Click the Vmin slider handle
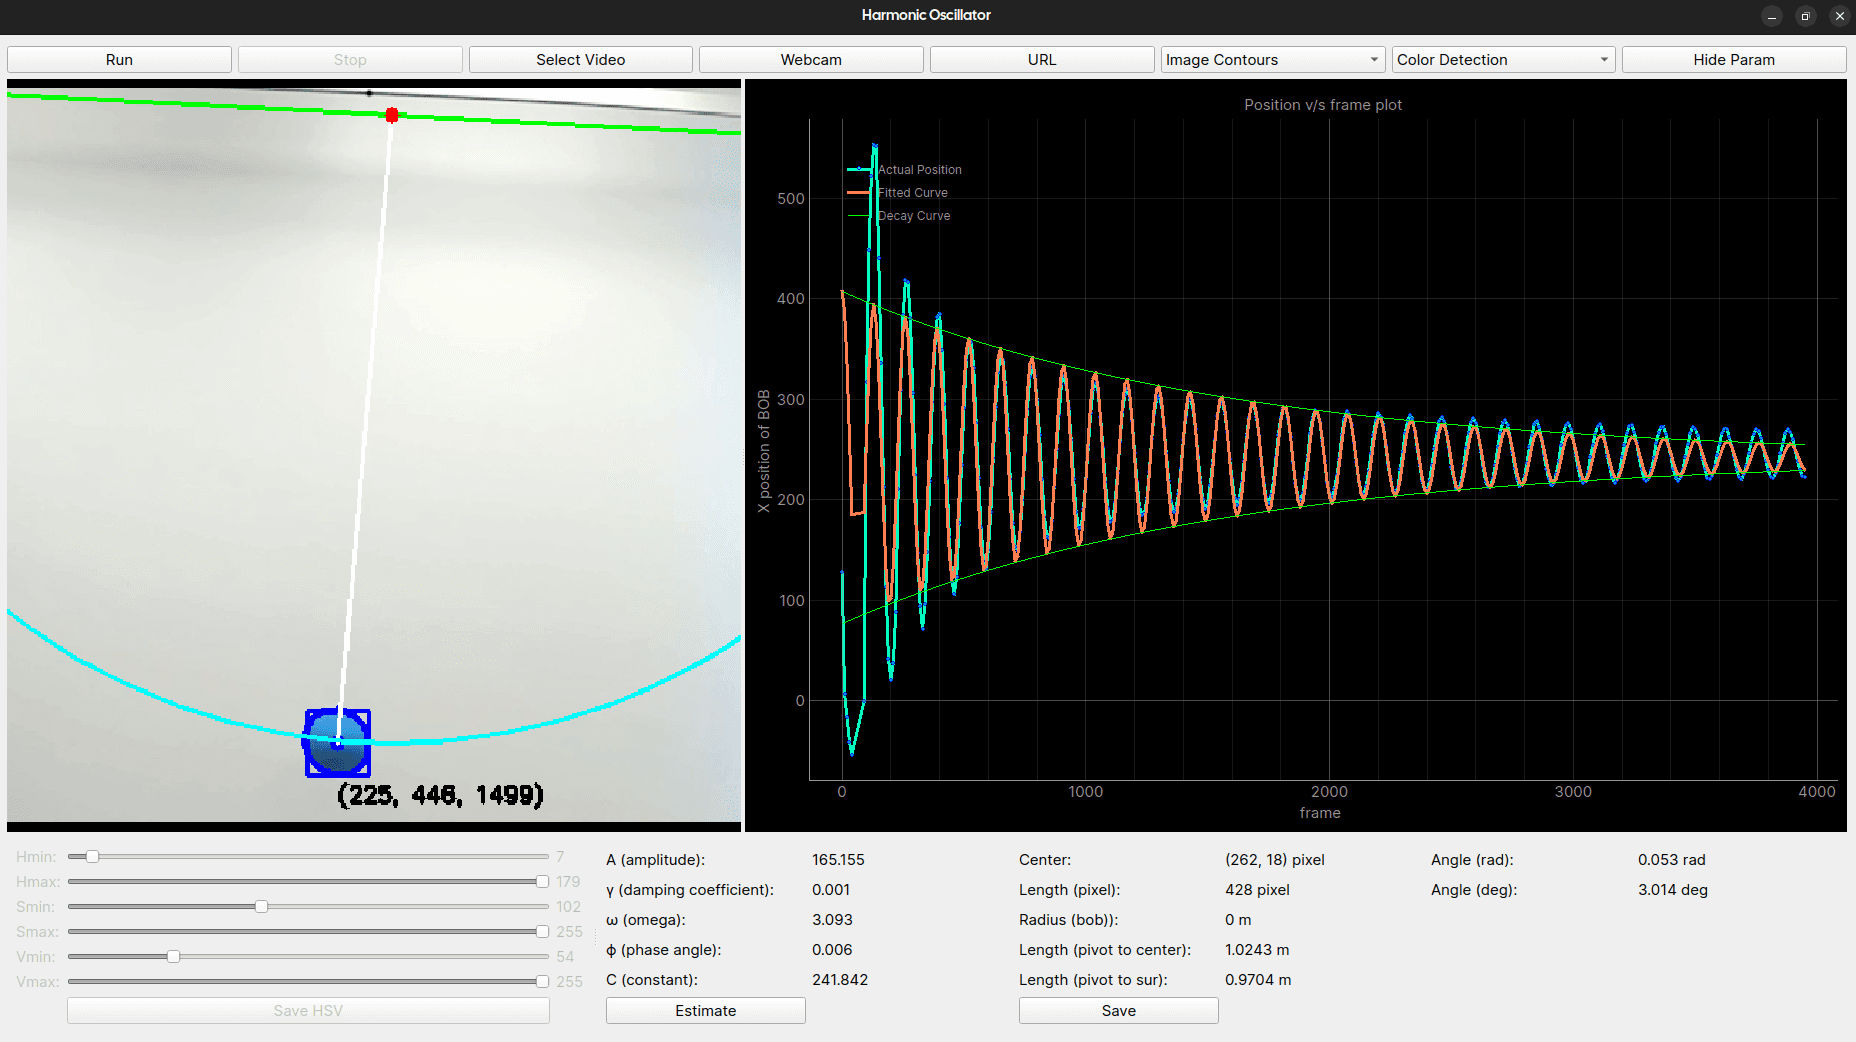This screenshot has width=1856, height=1042. coord(173,957)
